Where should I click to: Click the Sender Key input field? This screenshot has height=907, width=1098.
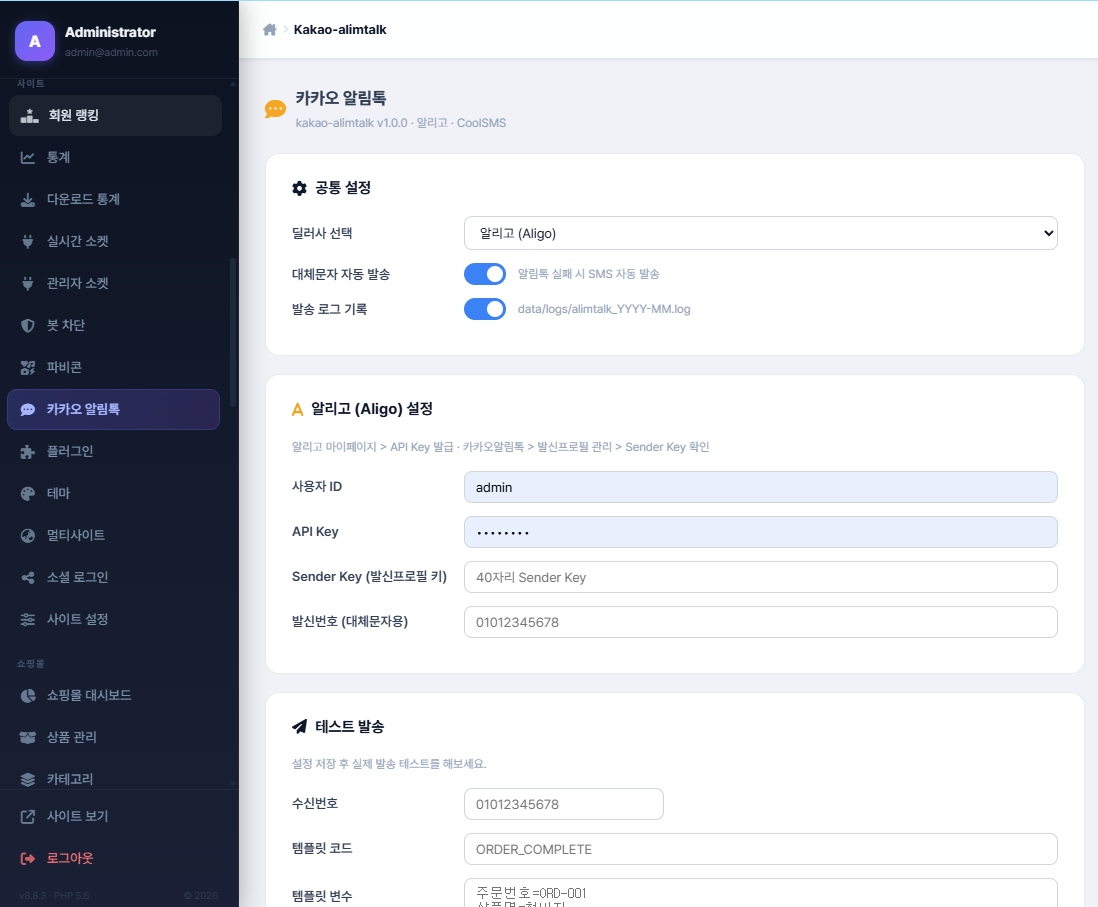(x=760, y=577)
